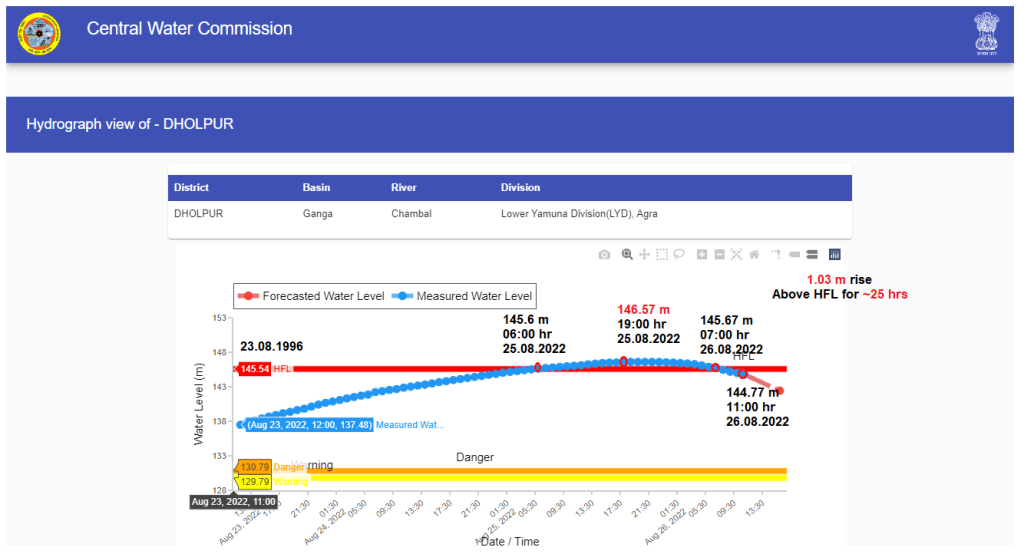Click the red forecast point at 146.57 m
Viewport: 1024px width, 554px height.
(624, 361)
